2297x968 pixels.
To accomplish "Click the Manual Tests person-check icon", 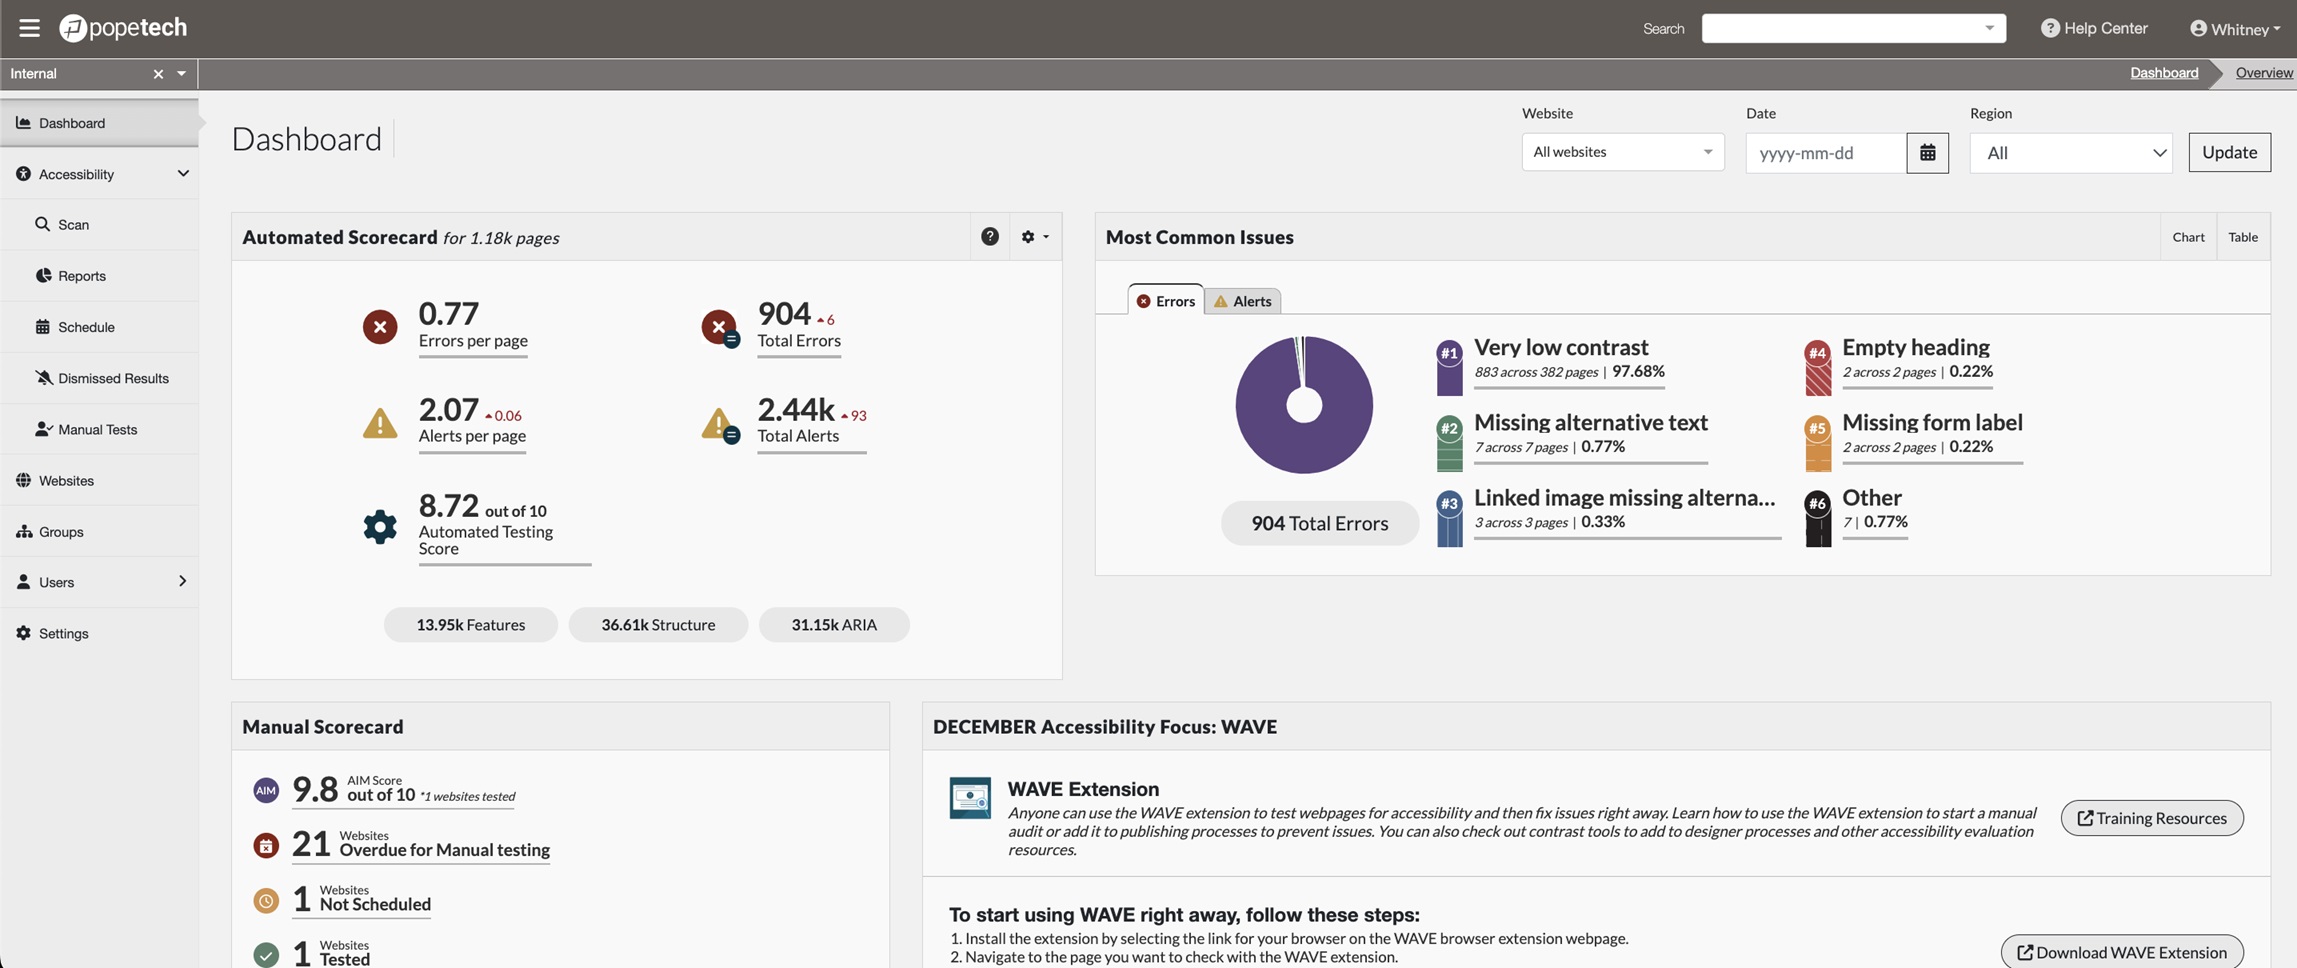I will [x=43, y=428].
